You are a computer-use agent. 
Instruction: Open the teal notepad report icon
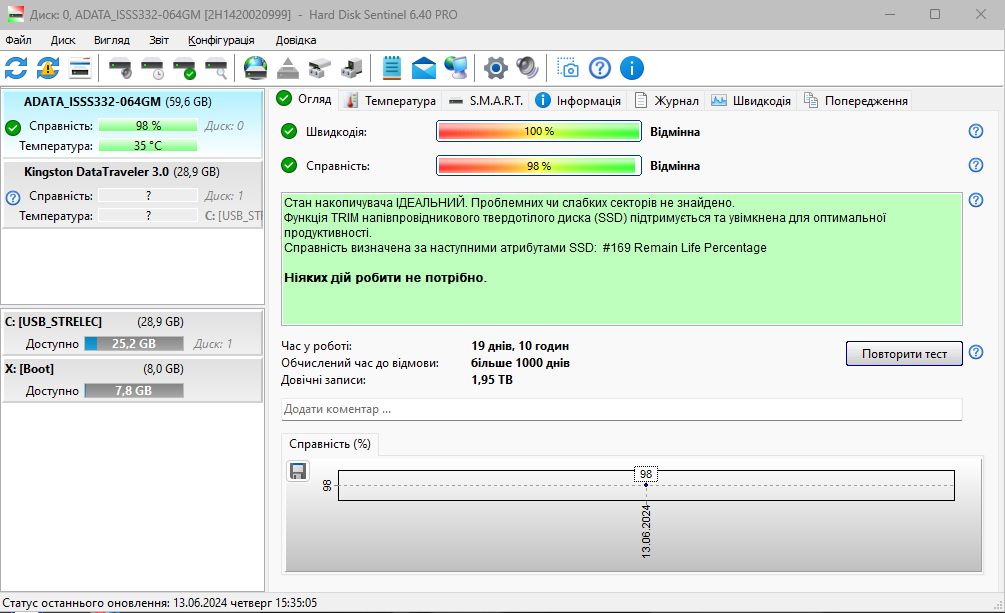pyautogui.click(x=391, y=68)
